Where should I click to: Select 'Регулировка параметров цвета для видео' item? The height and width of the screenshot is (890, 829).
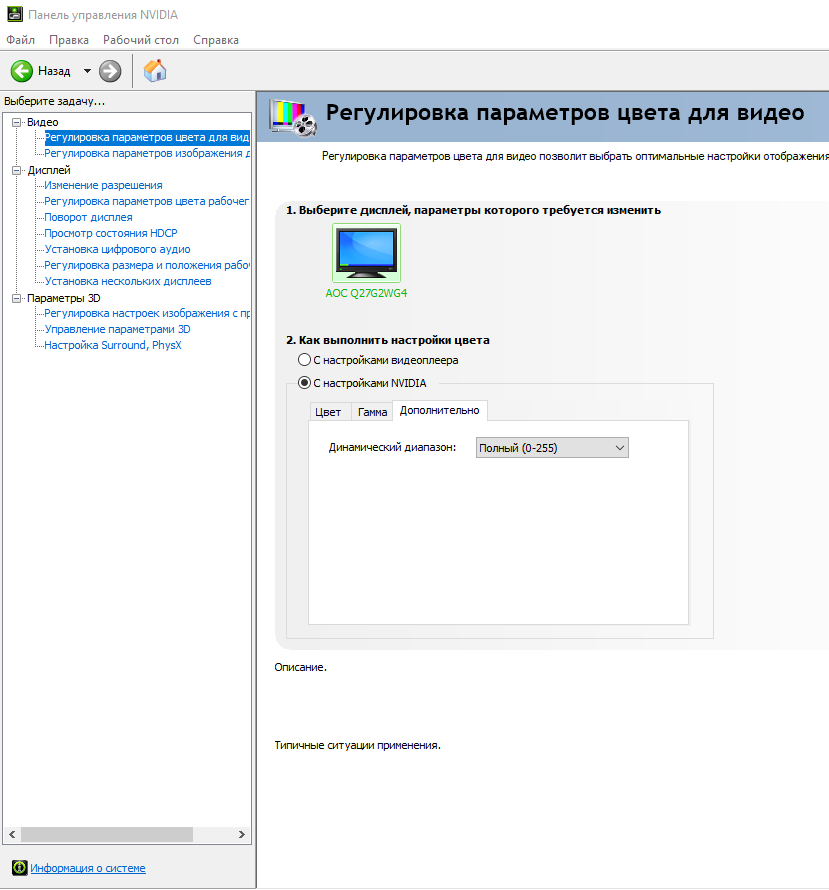coord(147,137)
